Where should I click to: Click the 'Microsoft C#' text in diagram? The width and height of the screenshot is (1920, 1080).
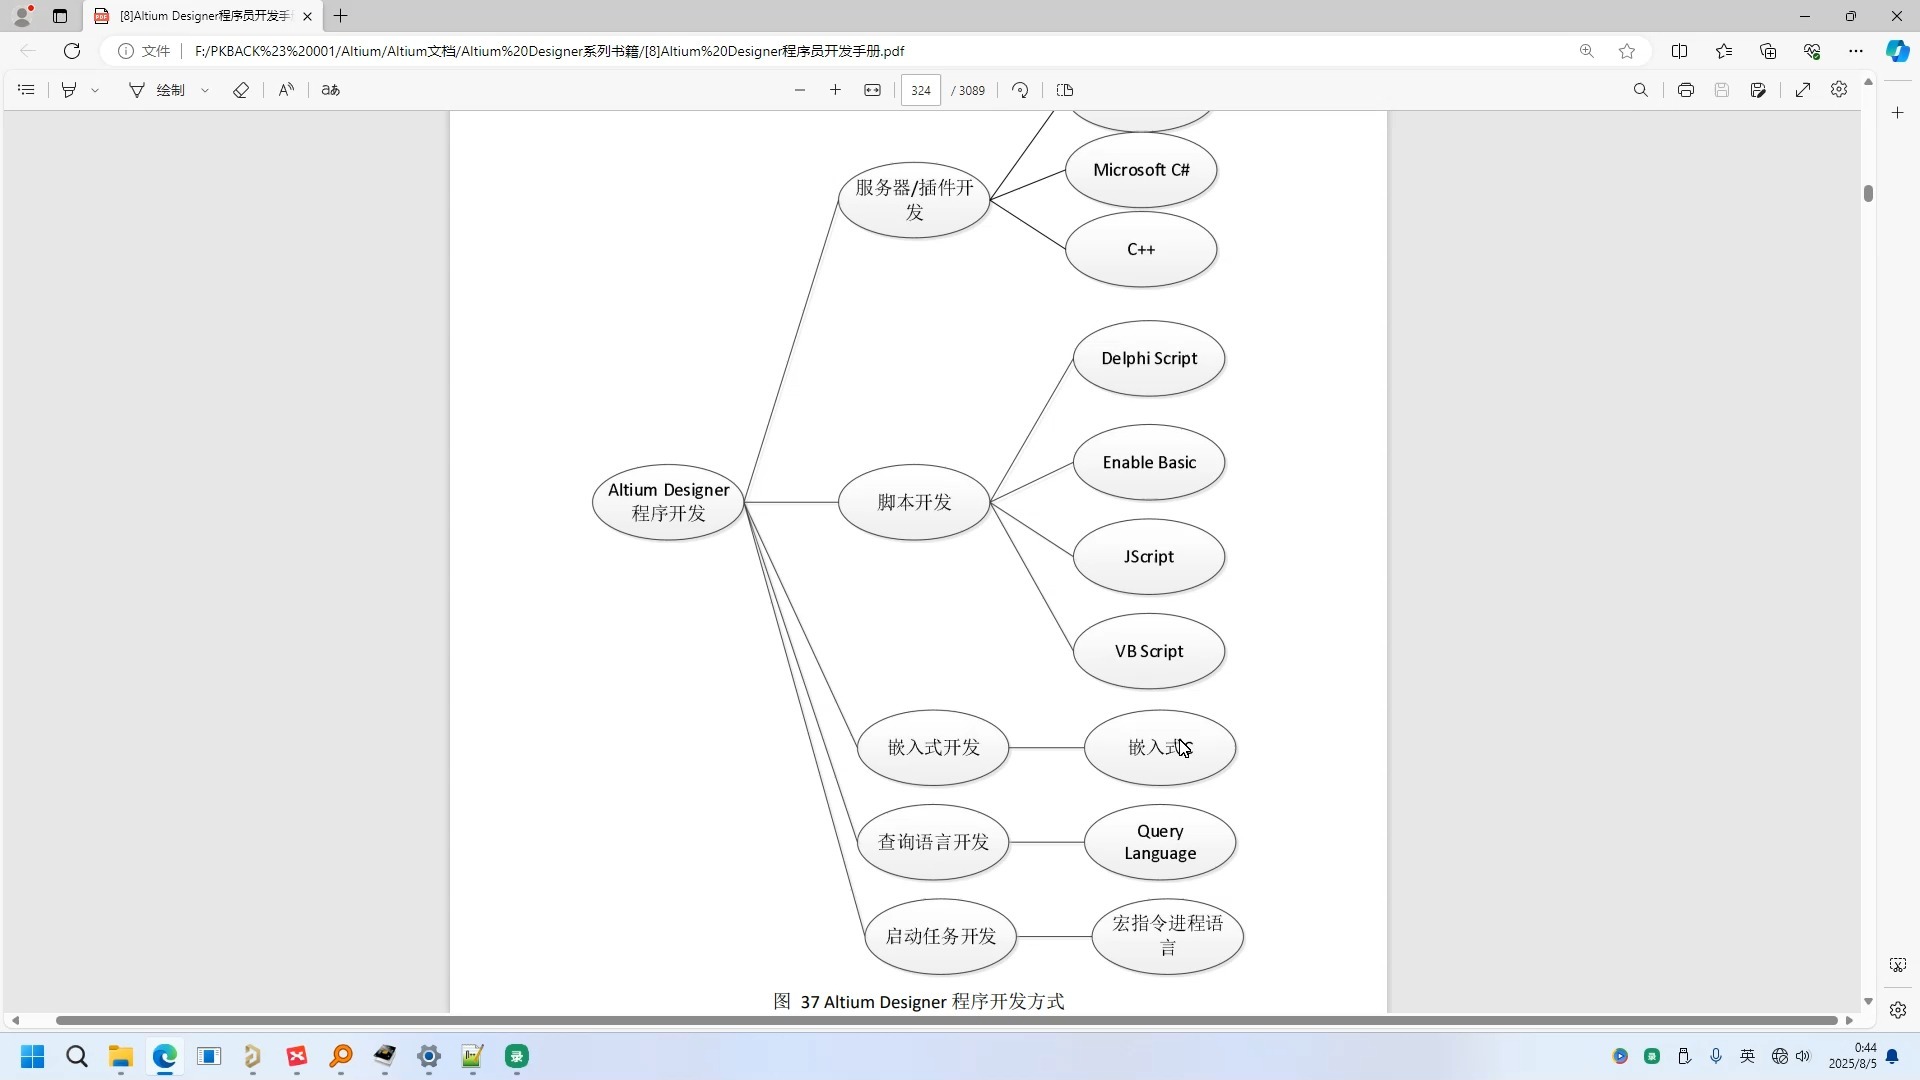coord(1141,170)
